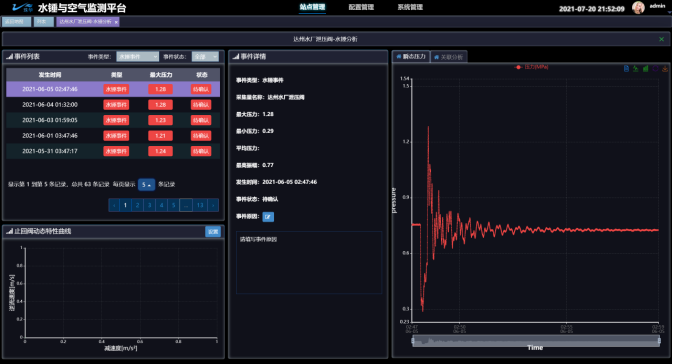This screenshot has width=673, height=364.
Task: Click the 事件列表 panel title icon
Action: coord(9,57)
